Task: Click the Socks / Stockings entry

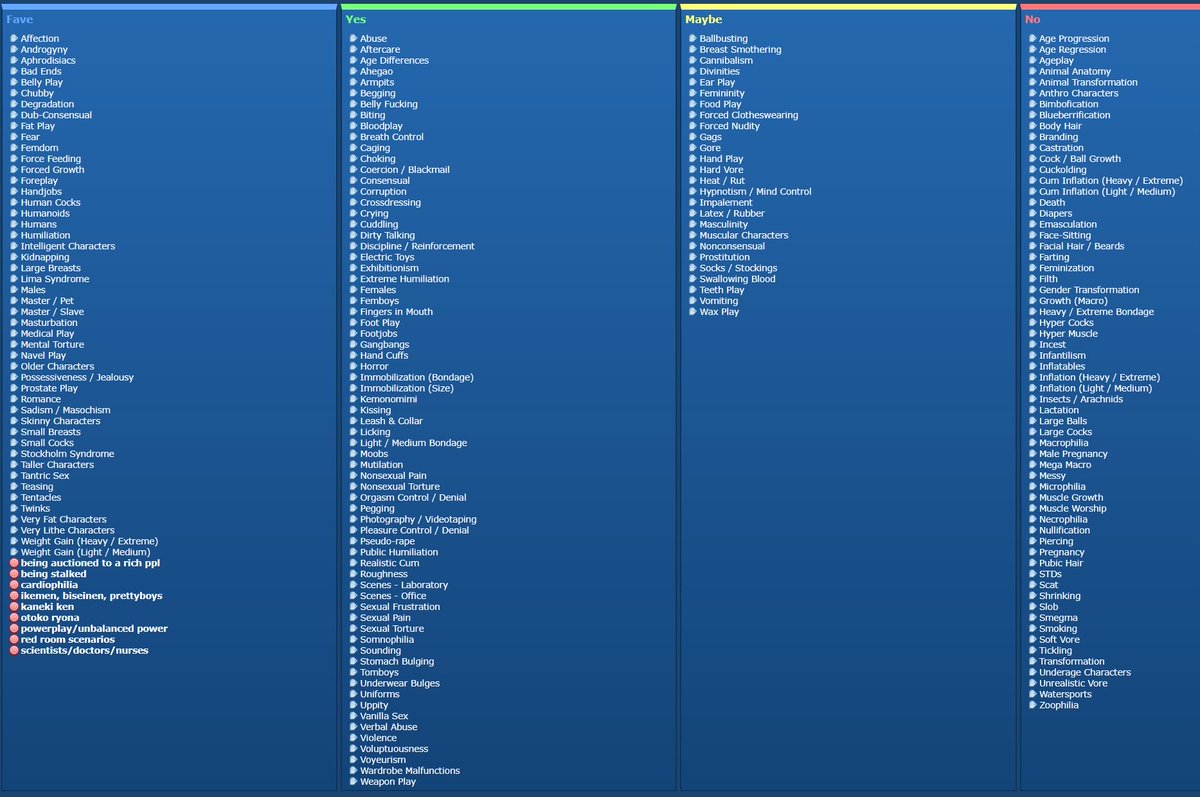Action: click(x=739, y=268)
